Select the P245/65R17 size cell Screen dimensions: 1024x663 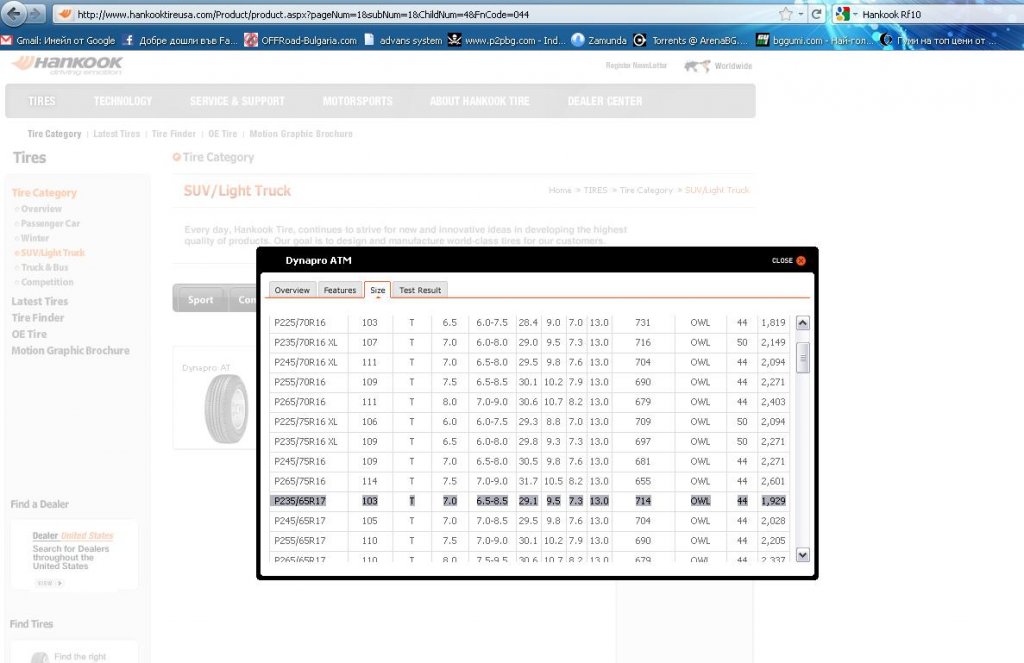click(x=308, y=521)
